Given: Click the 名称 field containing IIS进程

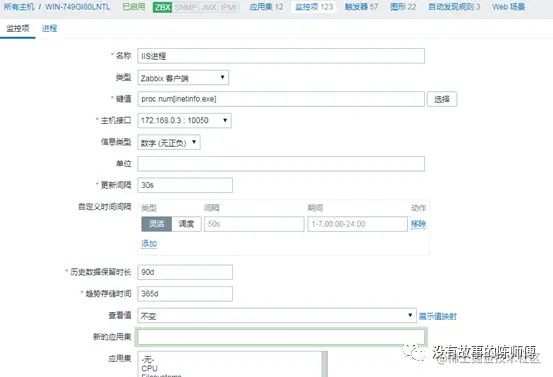Looking at the screenshot, I should (281, 56).
